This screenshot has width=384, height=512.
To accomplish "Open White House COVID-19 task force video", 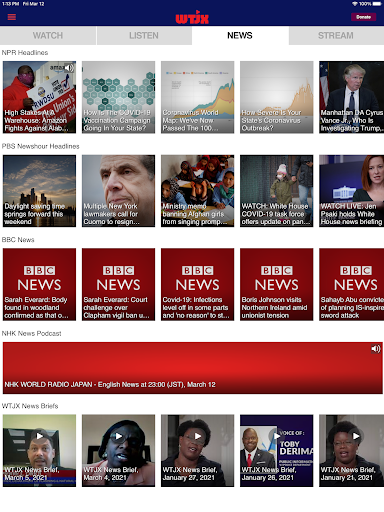I will click(x=276, y=191).
